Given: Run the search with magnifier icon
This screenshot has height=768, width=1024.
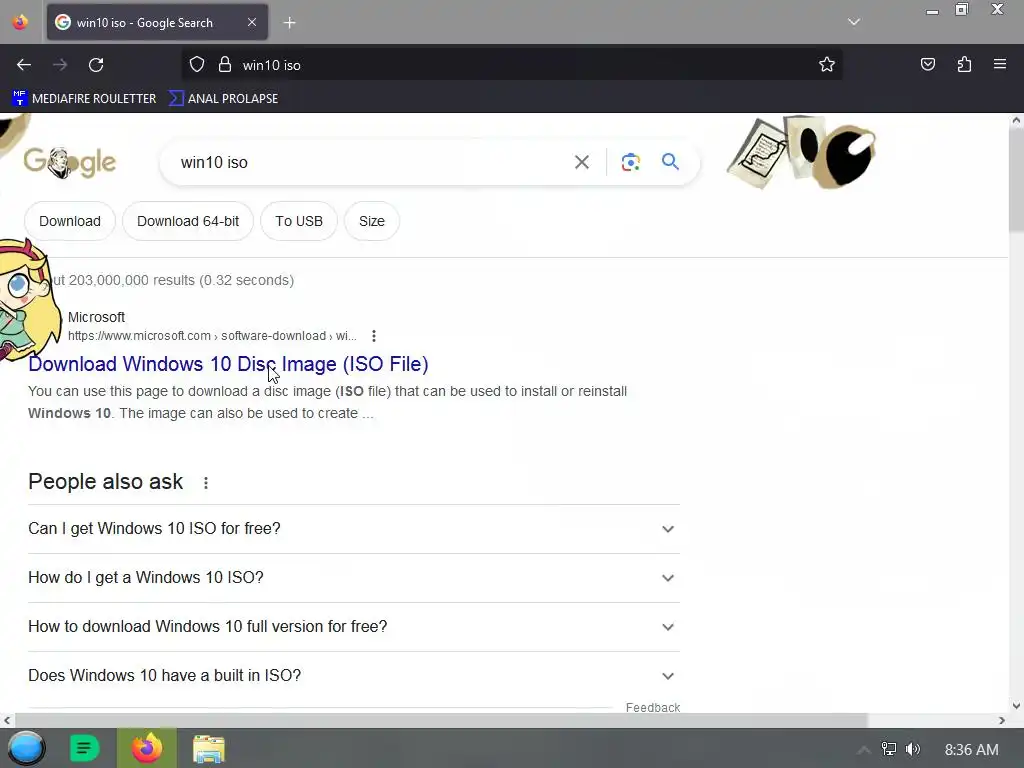Looking at the screenshot, I should 670,161.
